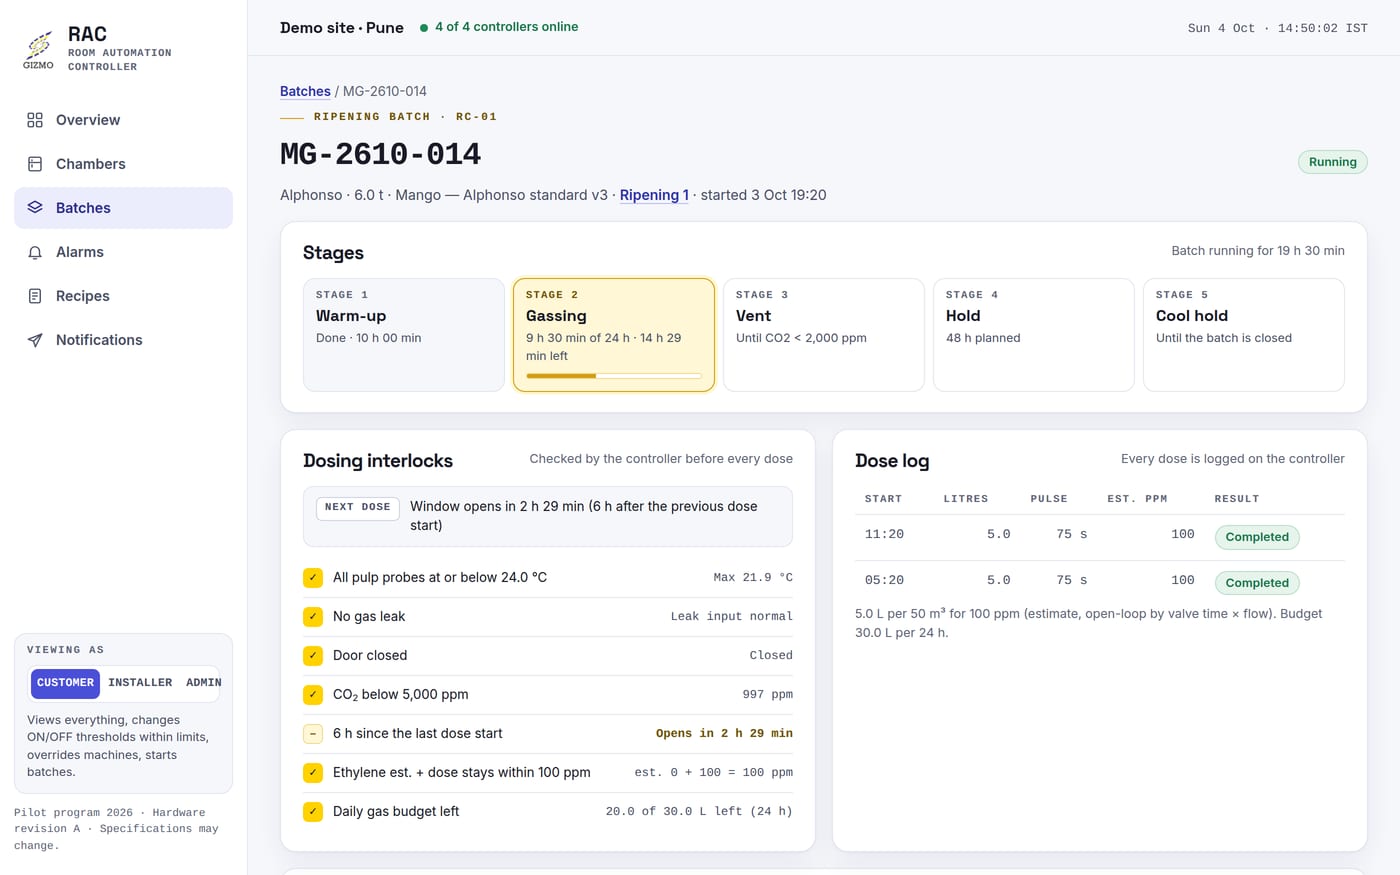Click the Batches layers icon in sidebar
1400x875 pixels.
tap(35, 208)
